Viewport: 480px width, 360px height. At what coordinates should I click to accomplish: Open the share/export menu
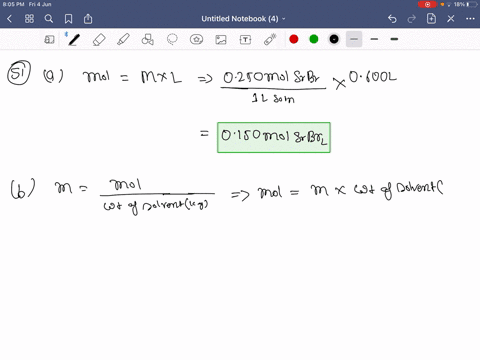(x=88, y=19)
